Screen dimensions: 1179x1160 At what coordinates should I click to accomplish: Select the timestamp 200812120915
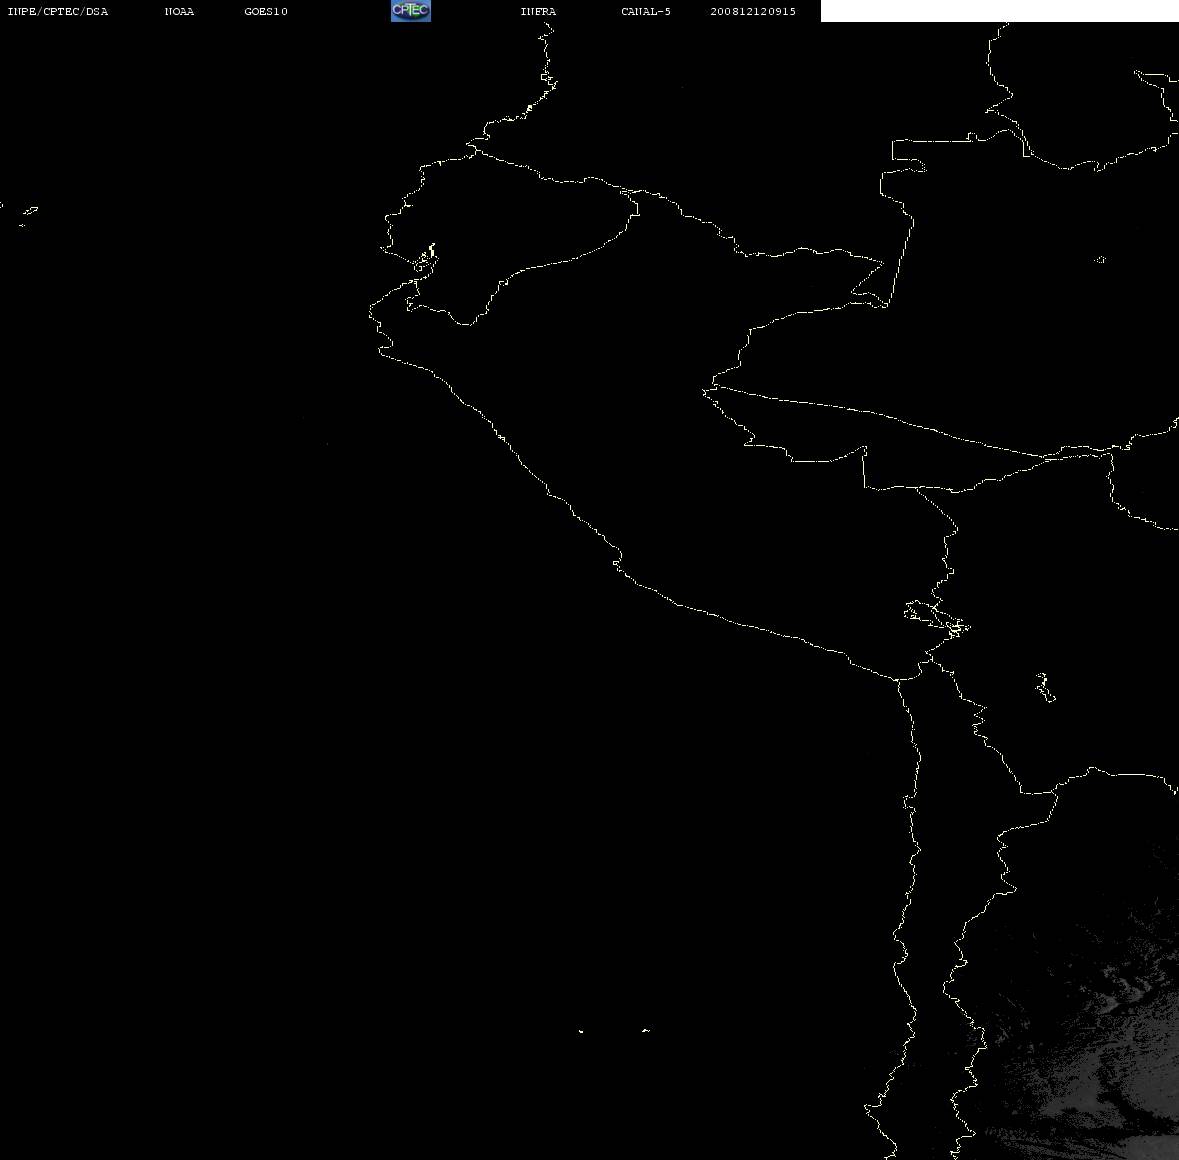point(753,11)
